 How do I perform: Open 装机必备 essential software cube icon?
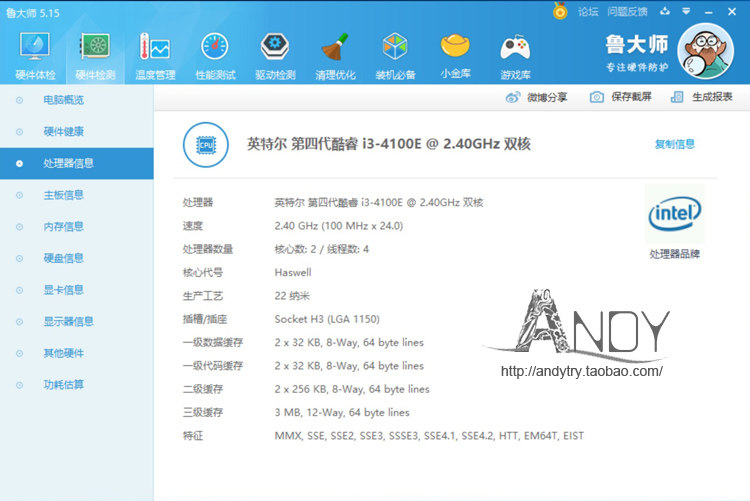[x=395, y=55]
